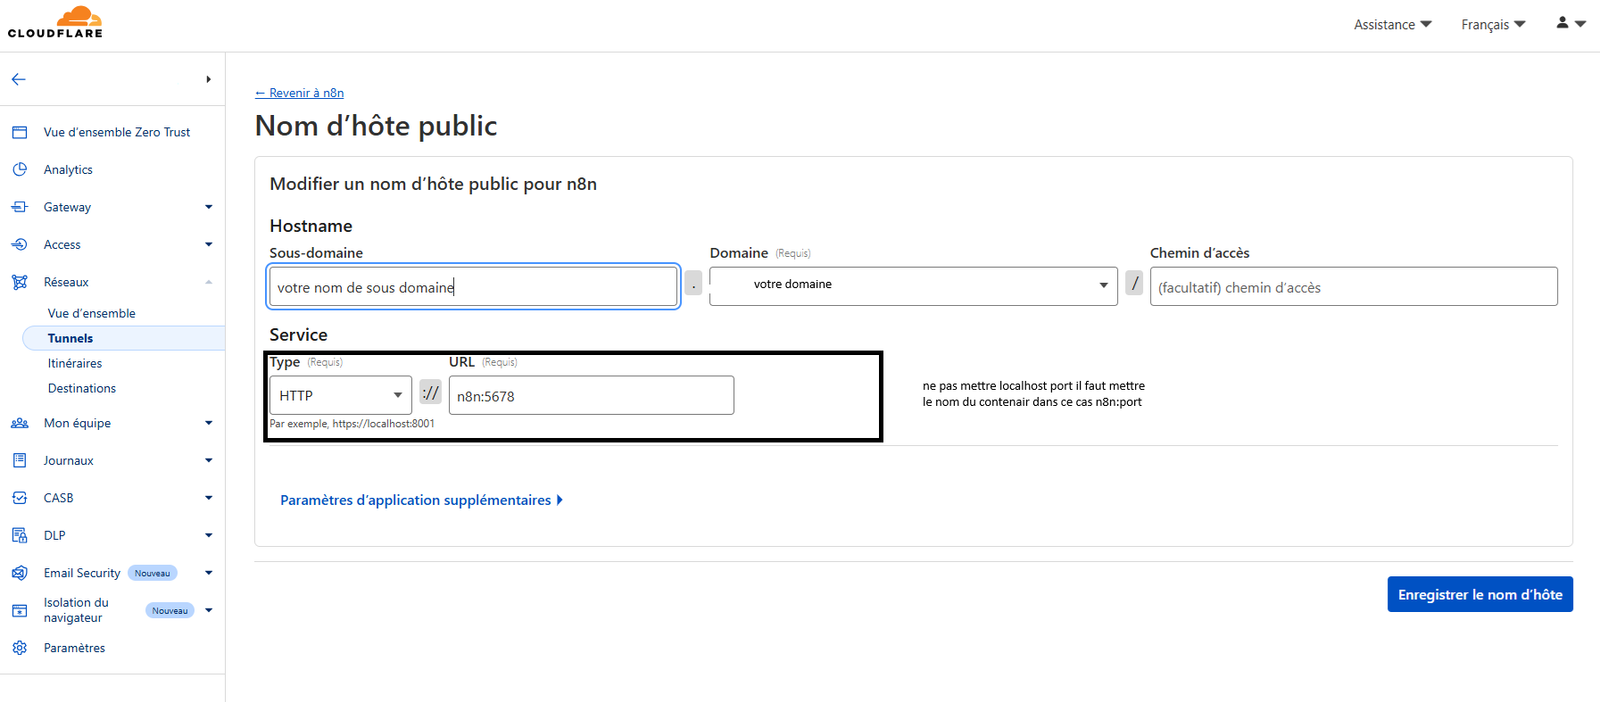
Task: Click Enregistrer le nom d'hôte button
Action: (1479, 594)
